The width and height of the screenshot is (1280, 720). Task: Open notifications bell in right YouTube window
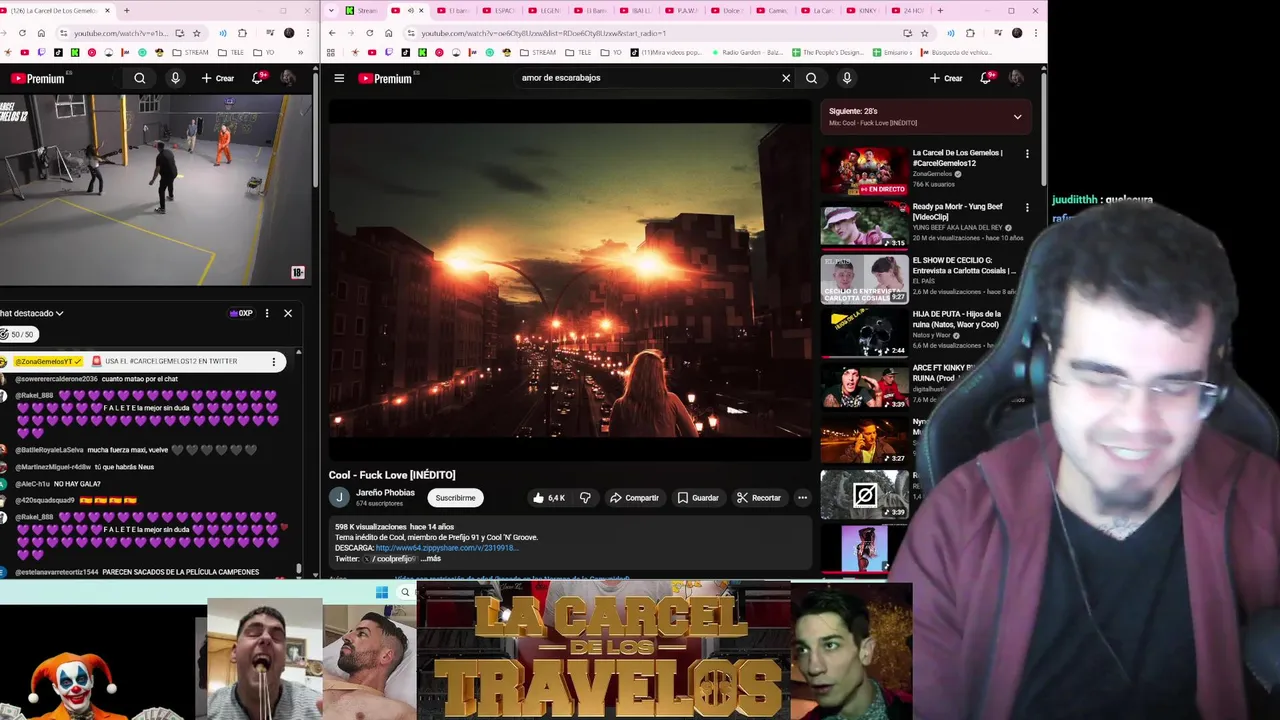point(986,78)
